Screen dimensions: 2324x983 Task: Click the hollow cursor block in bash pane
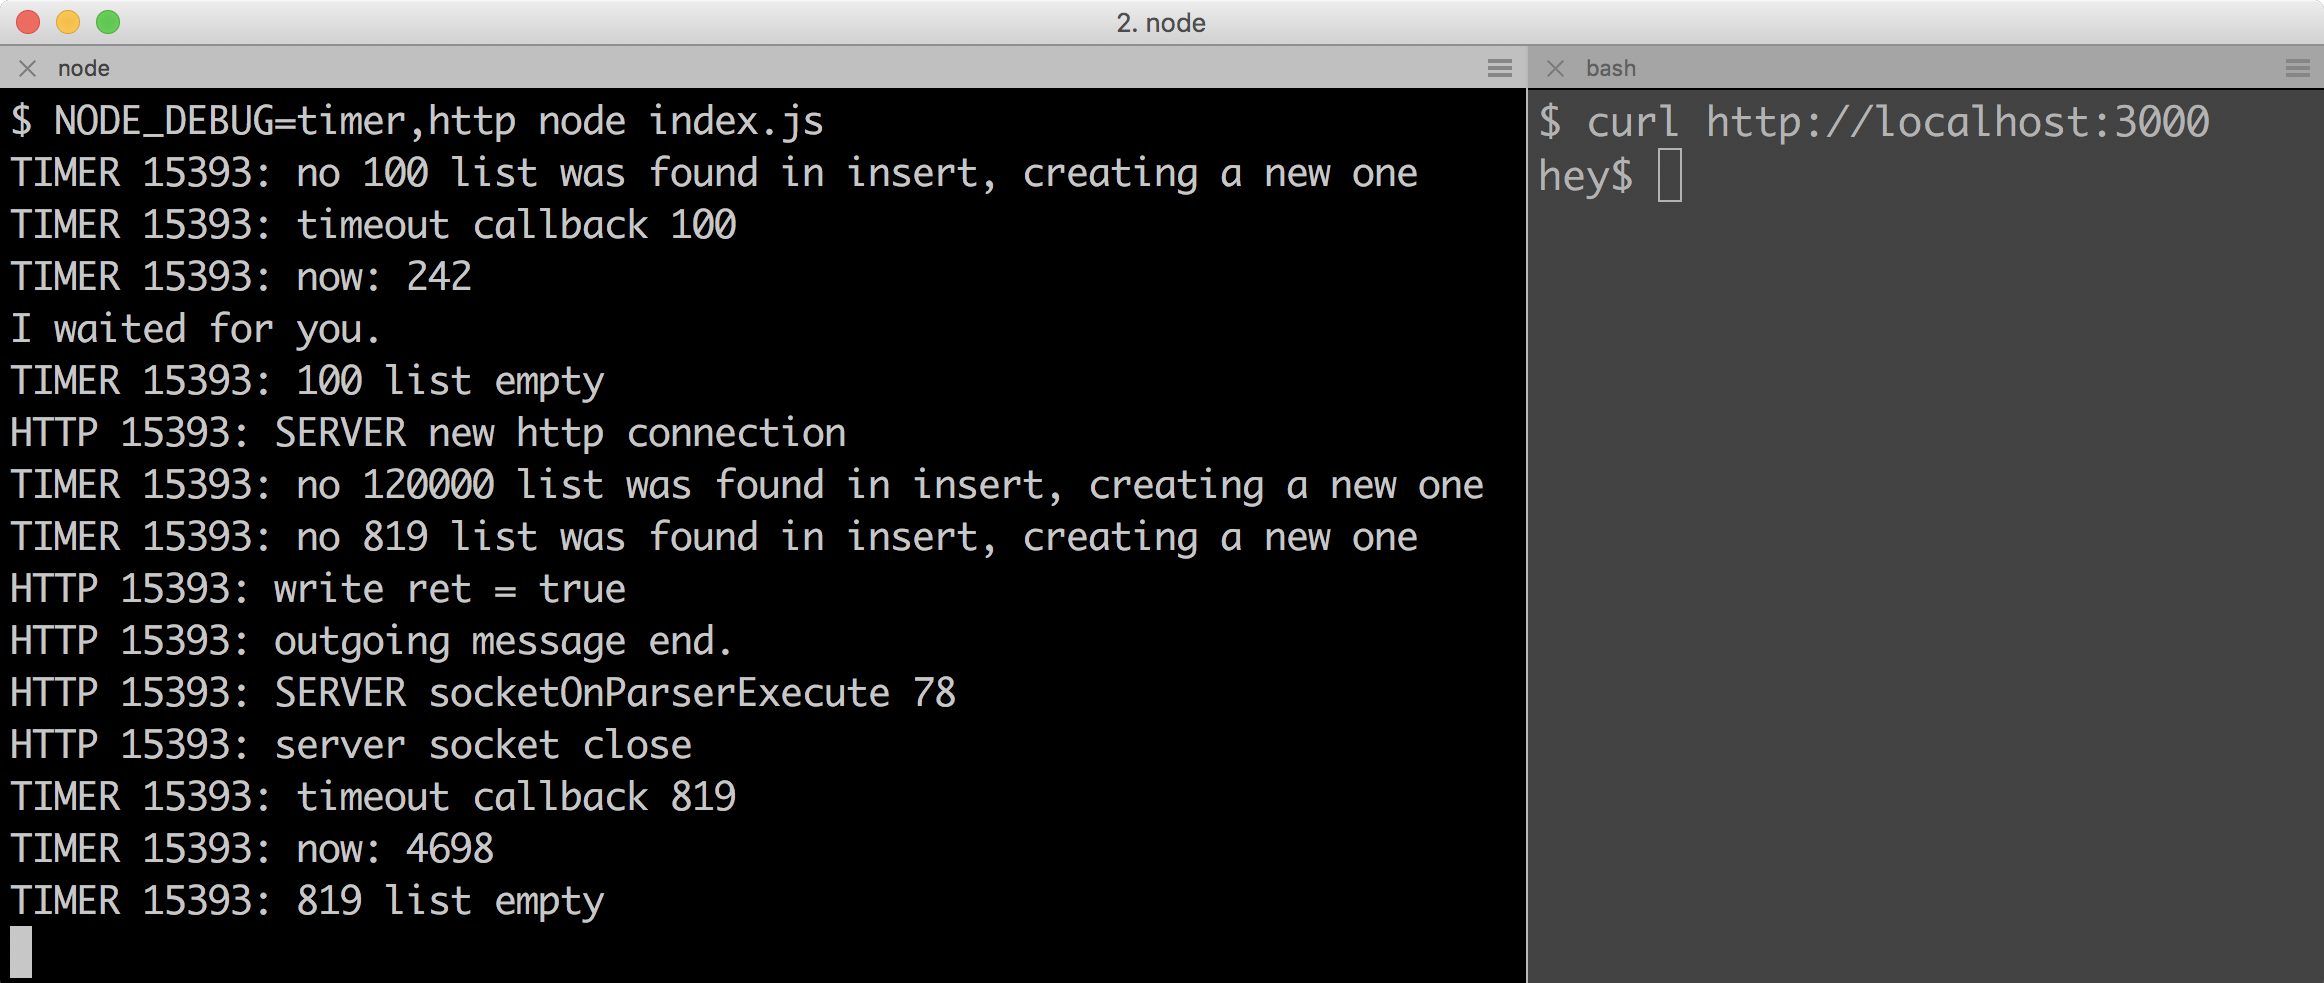pyautogui.click(x=1669, y=175)
